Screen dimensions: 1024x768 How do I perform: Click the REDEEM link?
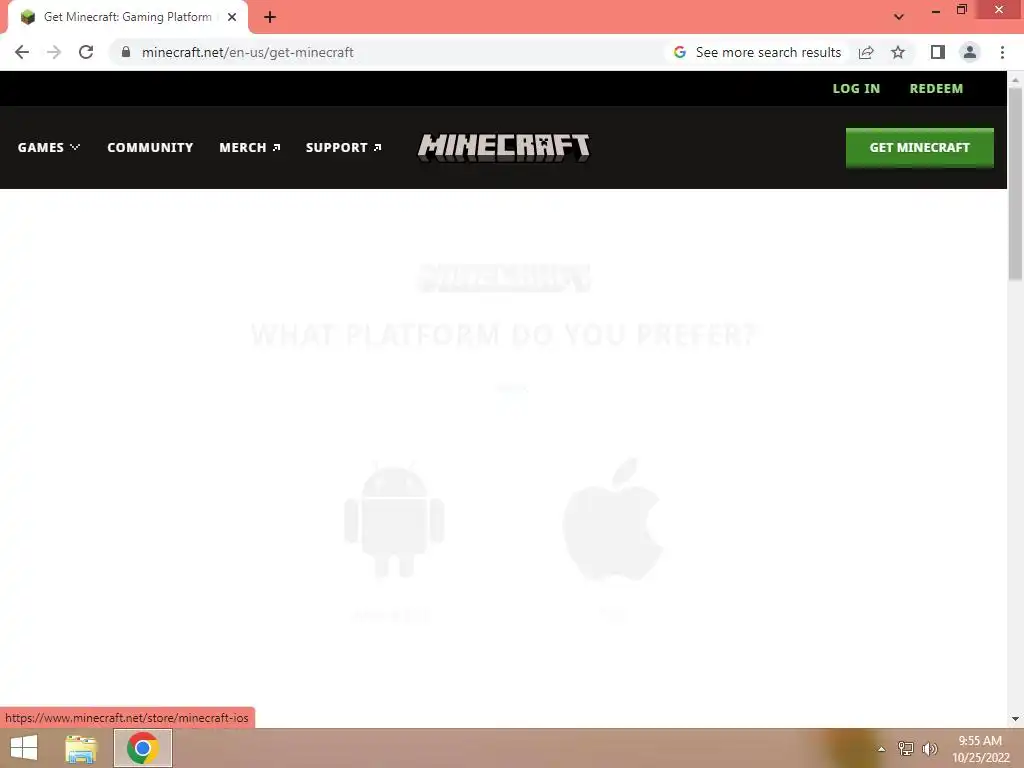click(936, 89)
